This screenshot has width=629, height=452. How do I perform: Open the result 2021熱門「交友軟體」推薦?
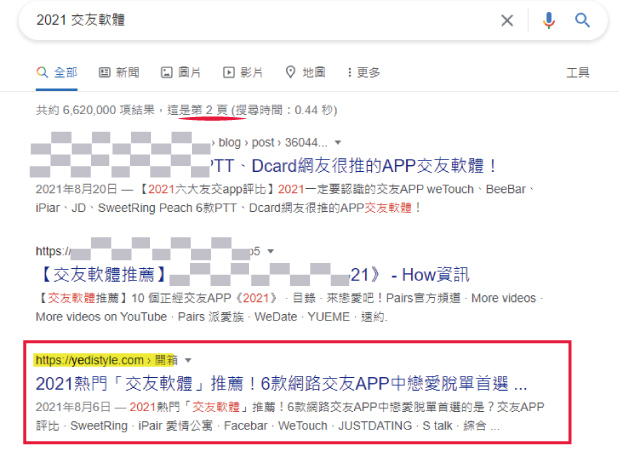[281, 383]
